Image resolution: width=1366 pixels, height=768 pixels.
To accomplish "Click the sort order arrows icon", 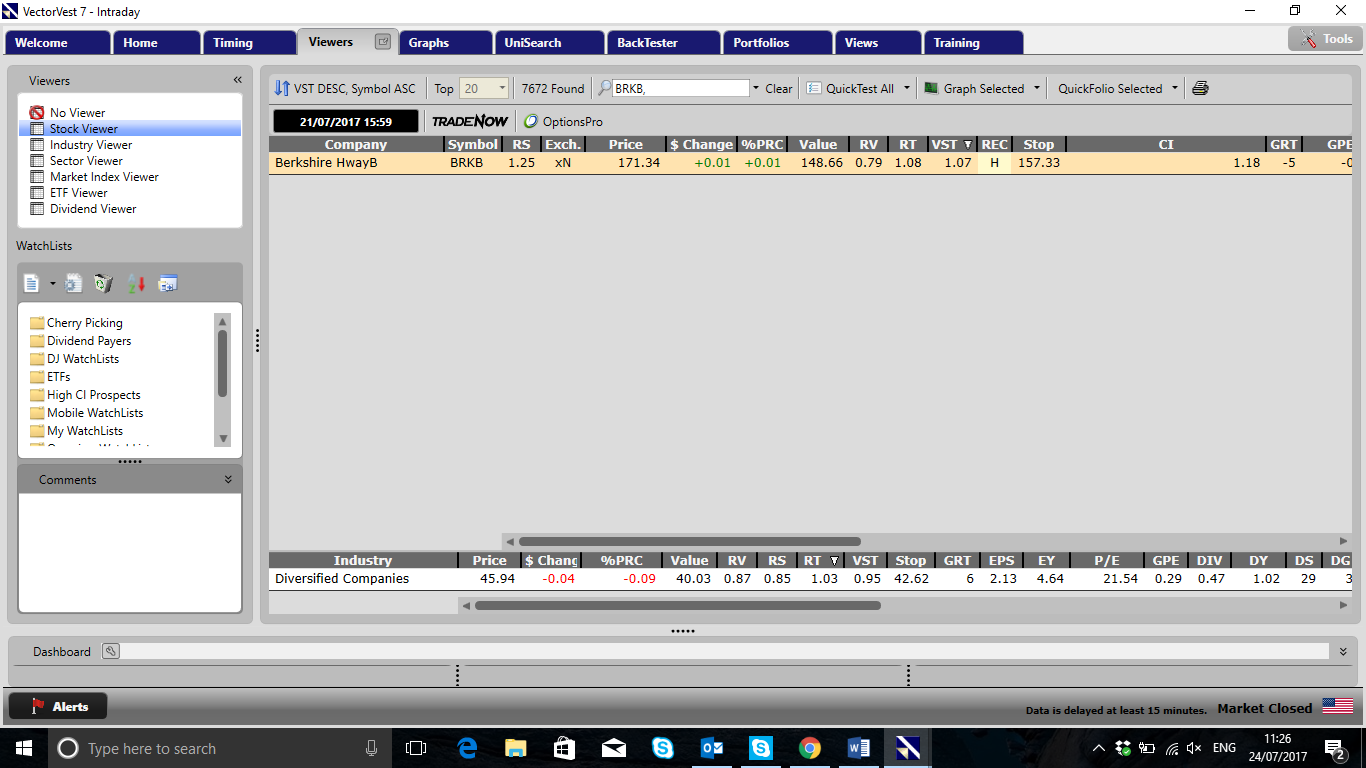I will coord(282,88).
